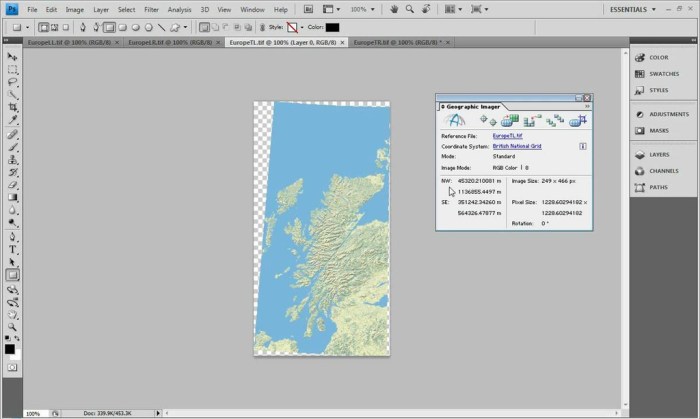Viewport: 700px width, 419px height.
Task: Open the Filter menu
Action: [151, 9]
